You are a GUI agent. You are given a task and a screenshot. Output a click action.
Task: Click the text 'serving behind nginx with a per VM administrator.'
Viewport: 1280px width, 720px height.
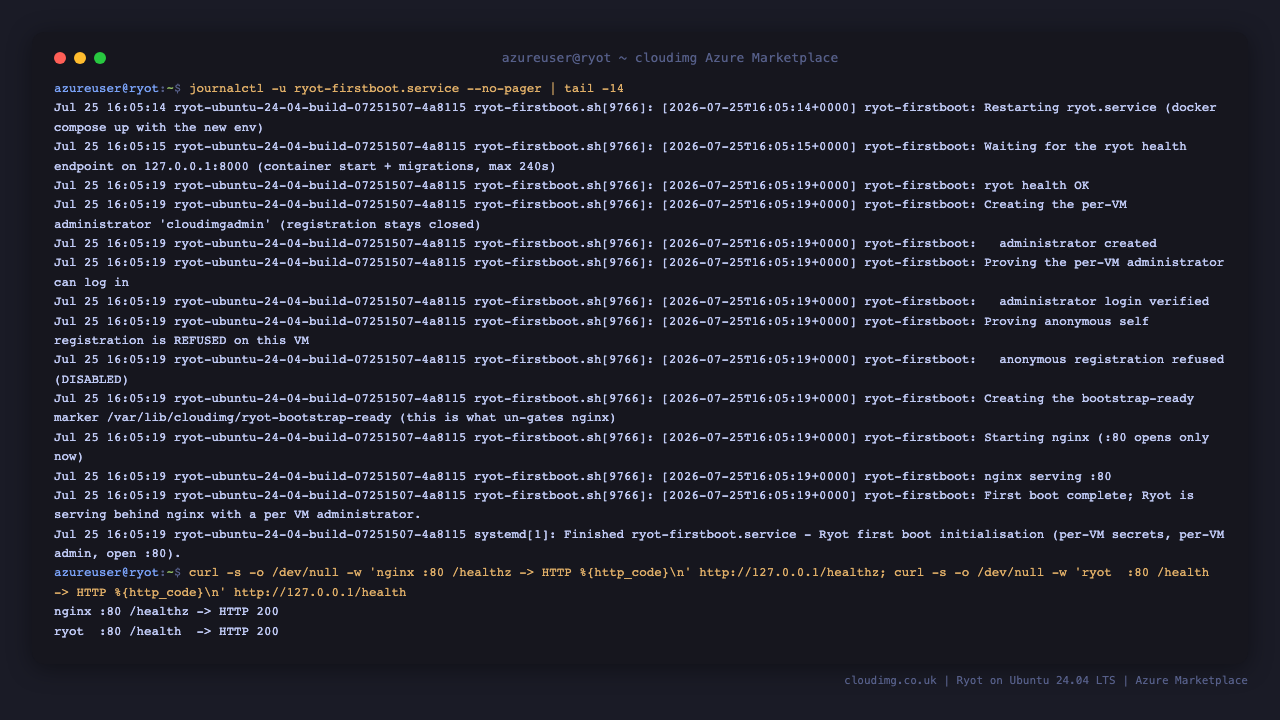pos(237,515)
